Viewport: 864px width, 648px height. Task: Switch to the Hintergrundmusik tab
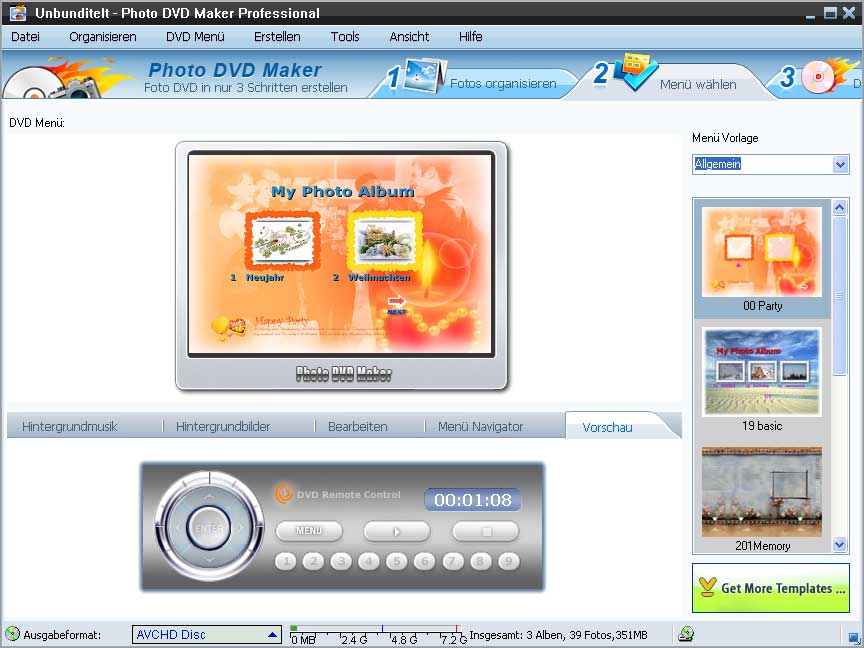click(x=70, y=426)
